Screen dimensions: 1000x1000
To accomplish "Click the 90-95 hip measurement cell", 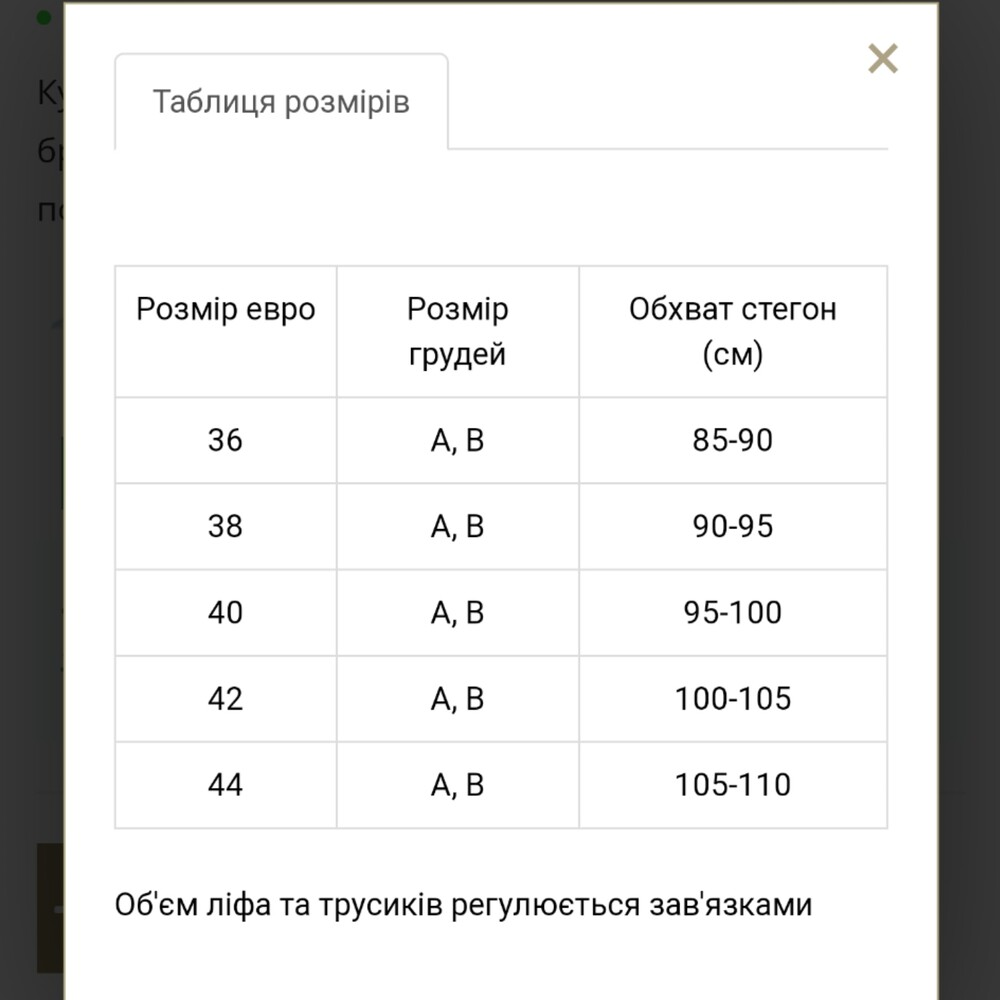I will [x=732, y=527].
